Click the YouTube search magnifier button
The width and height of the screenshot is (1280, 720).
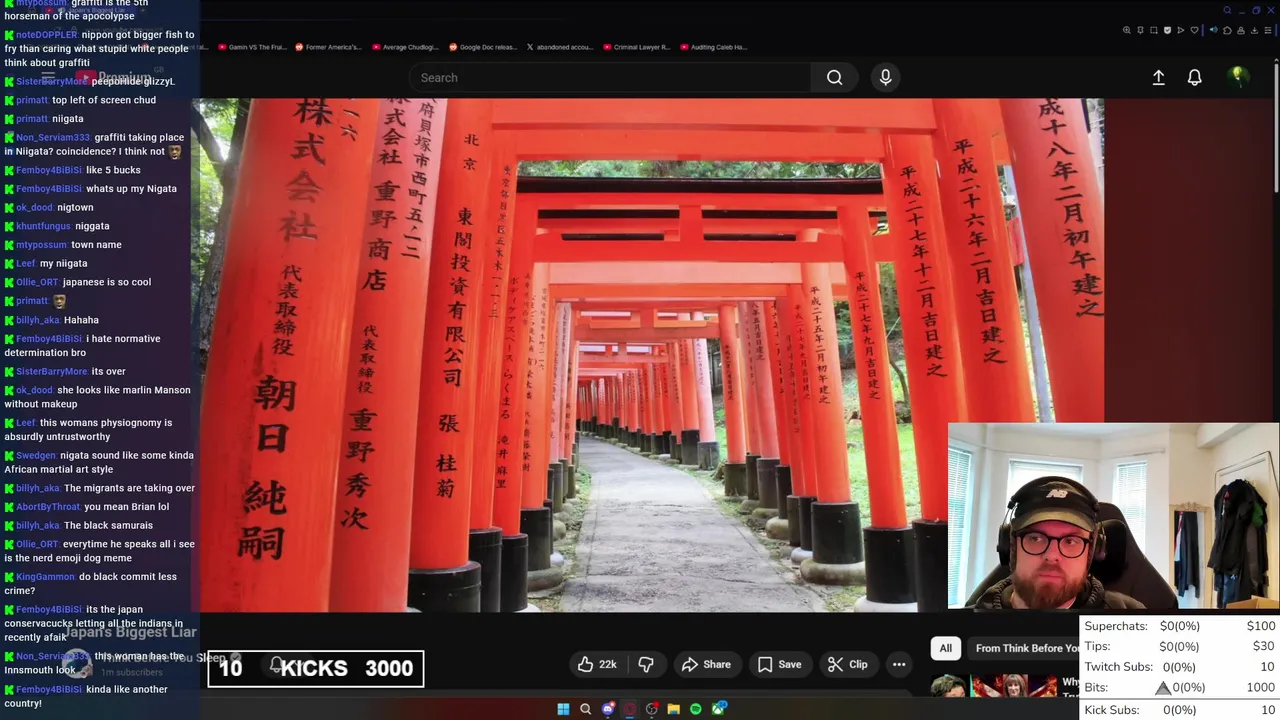834,77
